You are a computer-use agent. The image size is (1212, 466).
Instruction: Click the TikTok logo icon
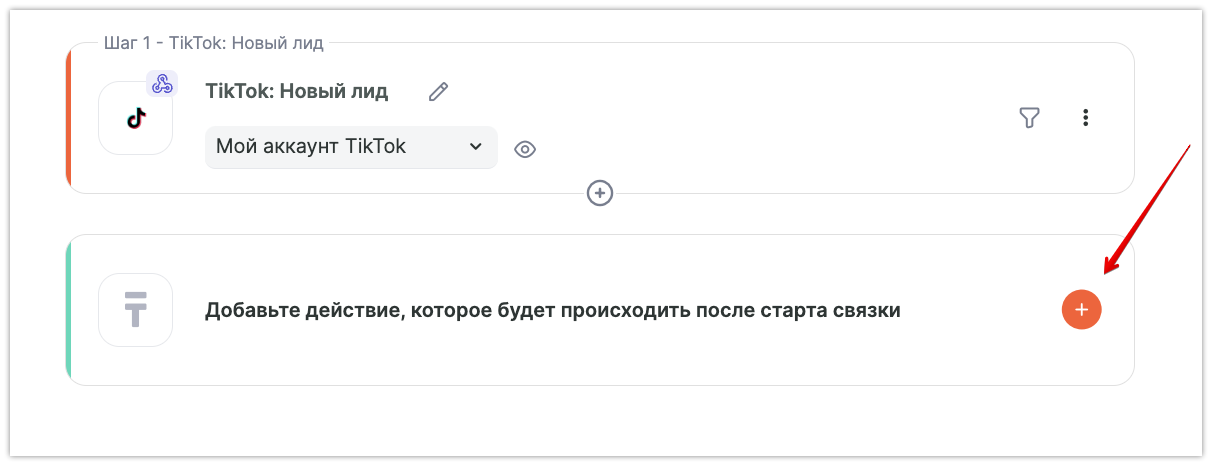coord(136,118)
